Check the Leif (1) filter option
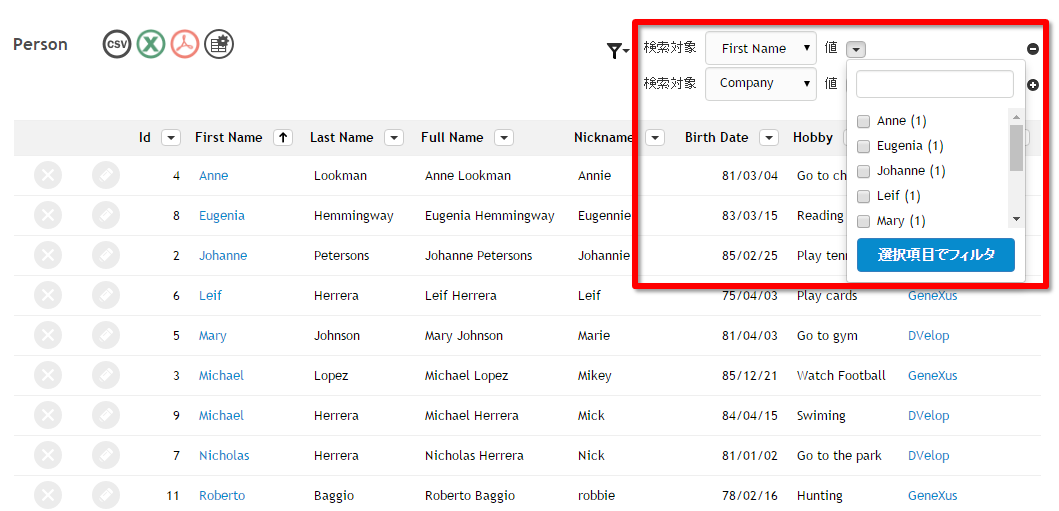The width and height of the screenshot is (1059, 511). pos(863,196)
